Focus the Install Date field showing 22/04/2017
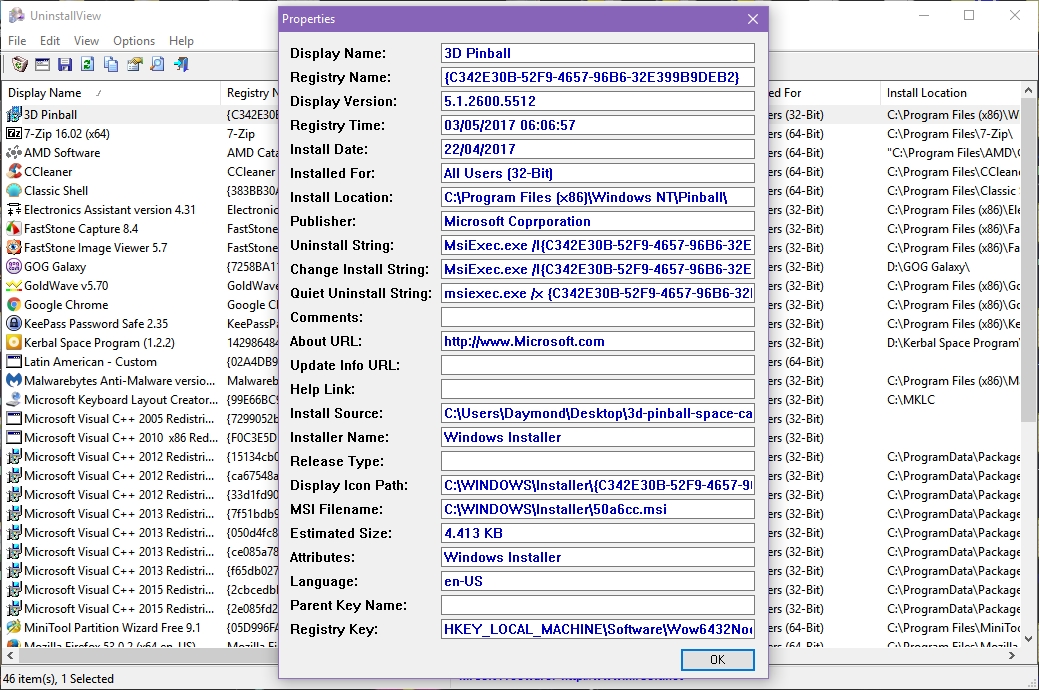The image size is (1039, 690). point(598,149)
